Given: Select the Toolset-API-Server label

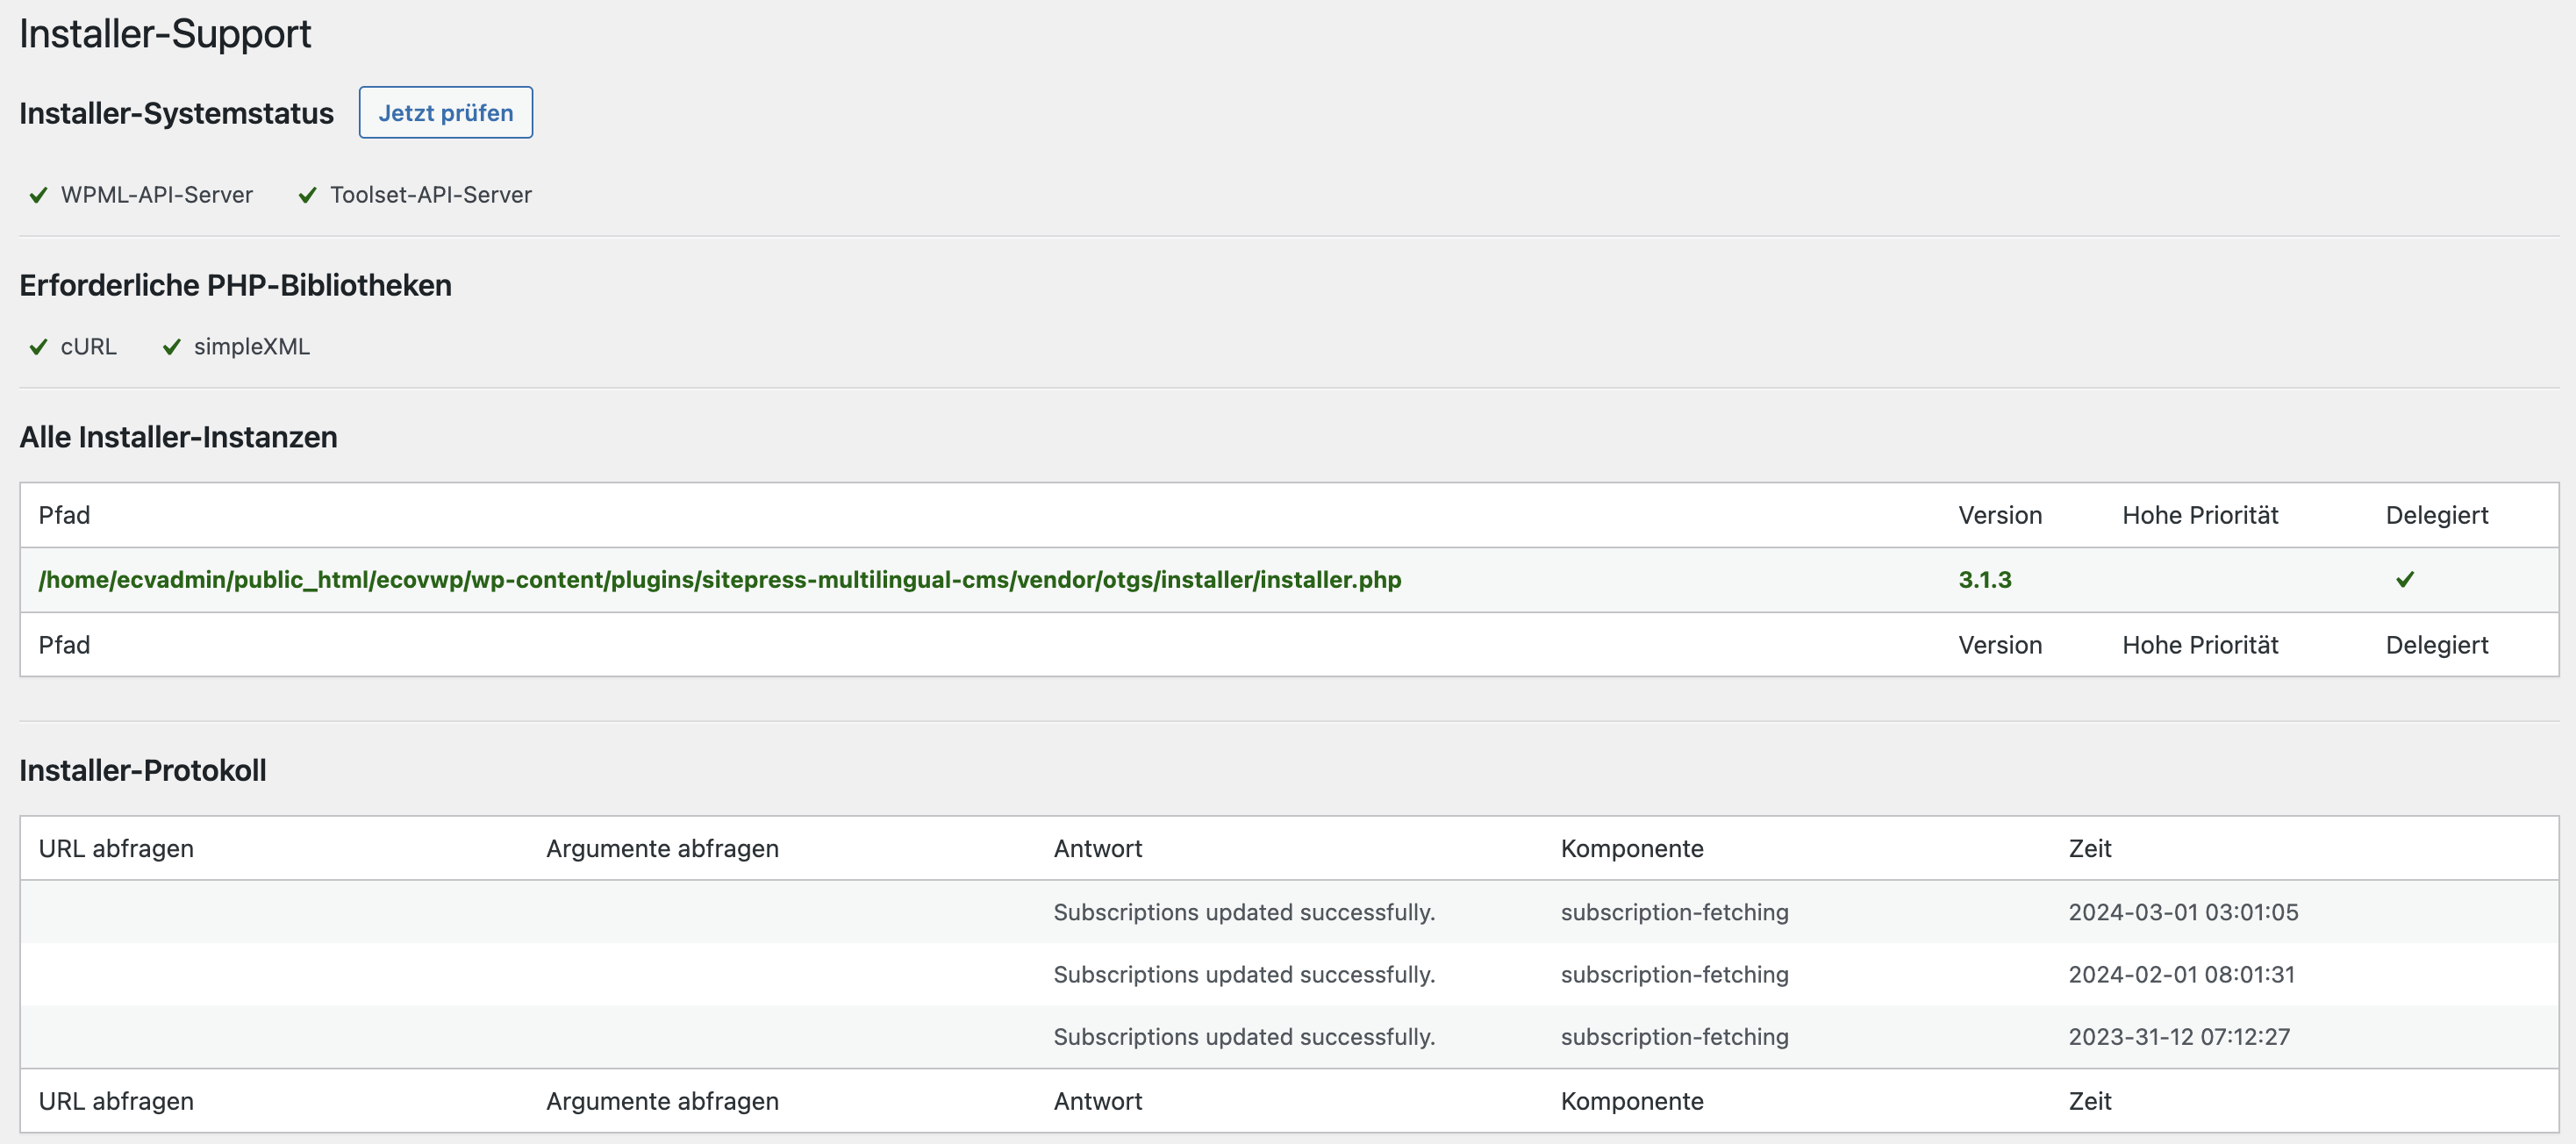Looking at the screenshot, I should (x=431, y=195).
